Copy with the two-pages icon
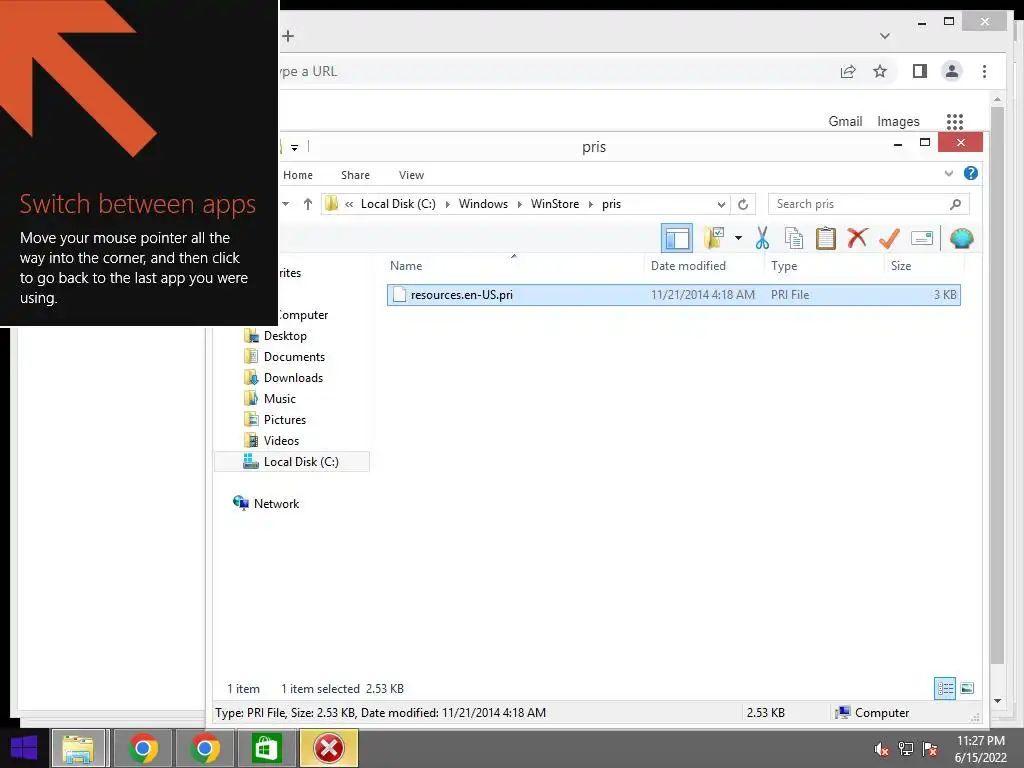 tap(793, 238)
